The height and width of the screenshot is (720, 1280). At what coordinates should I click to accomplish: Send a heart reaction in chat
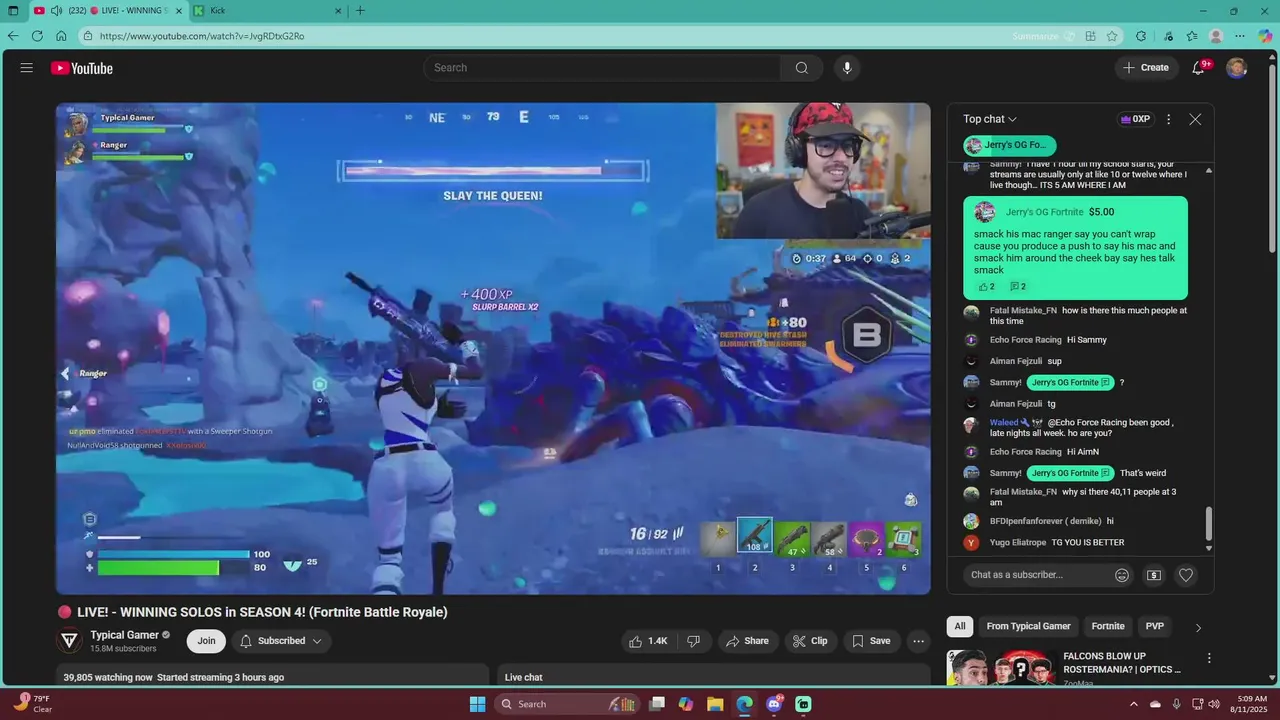coord(1186,575)
